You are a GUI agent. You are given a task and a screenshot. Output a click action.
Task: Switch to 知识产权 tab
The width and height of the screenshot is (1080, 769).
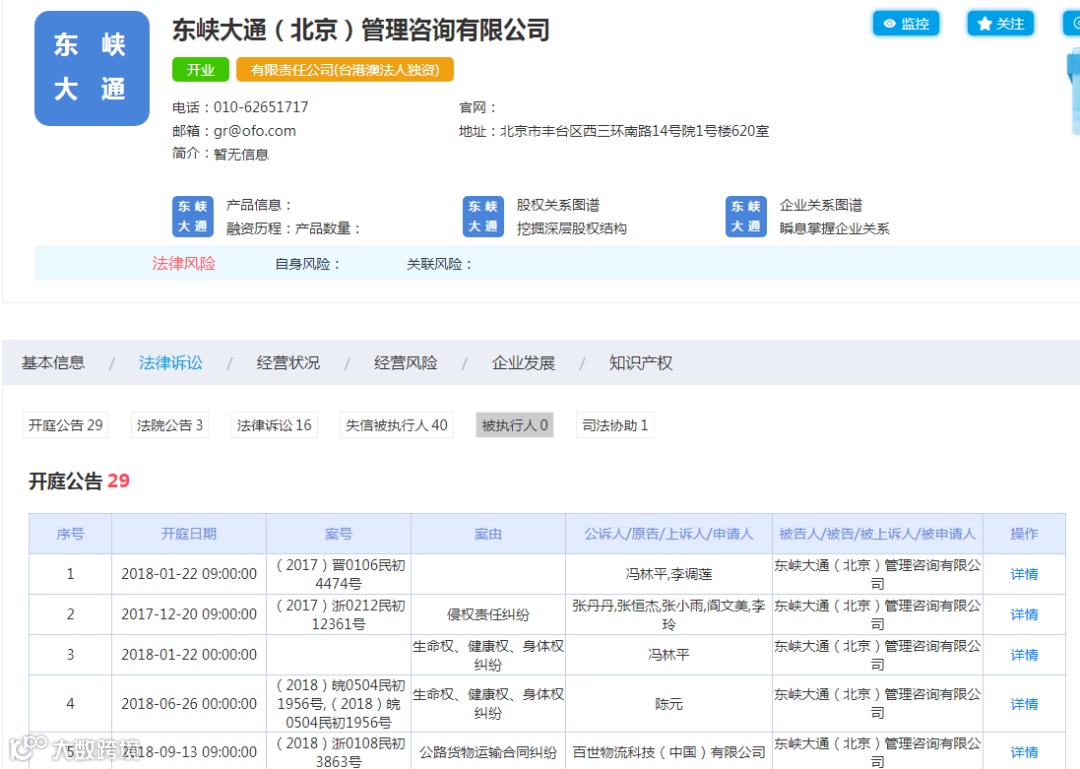coord(641,362)
